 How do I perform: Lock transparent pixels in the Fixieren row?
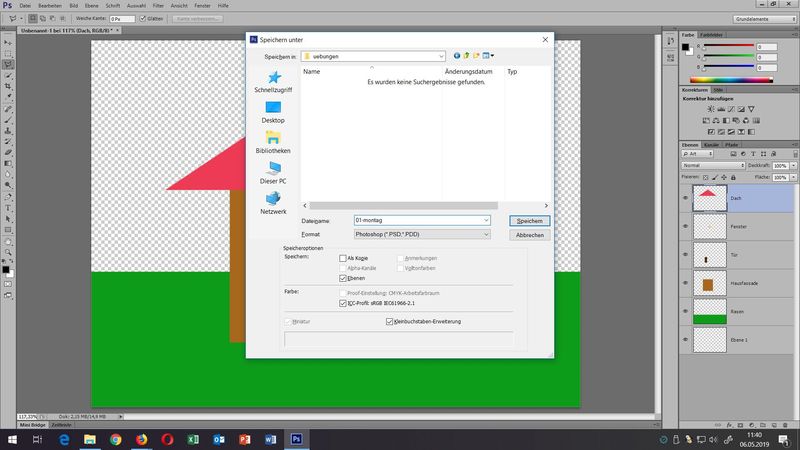706,178
